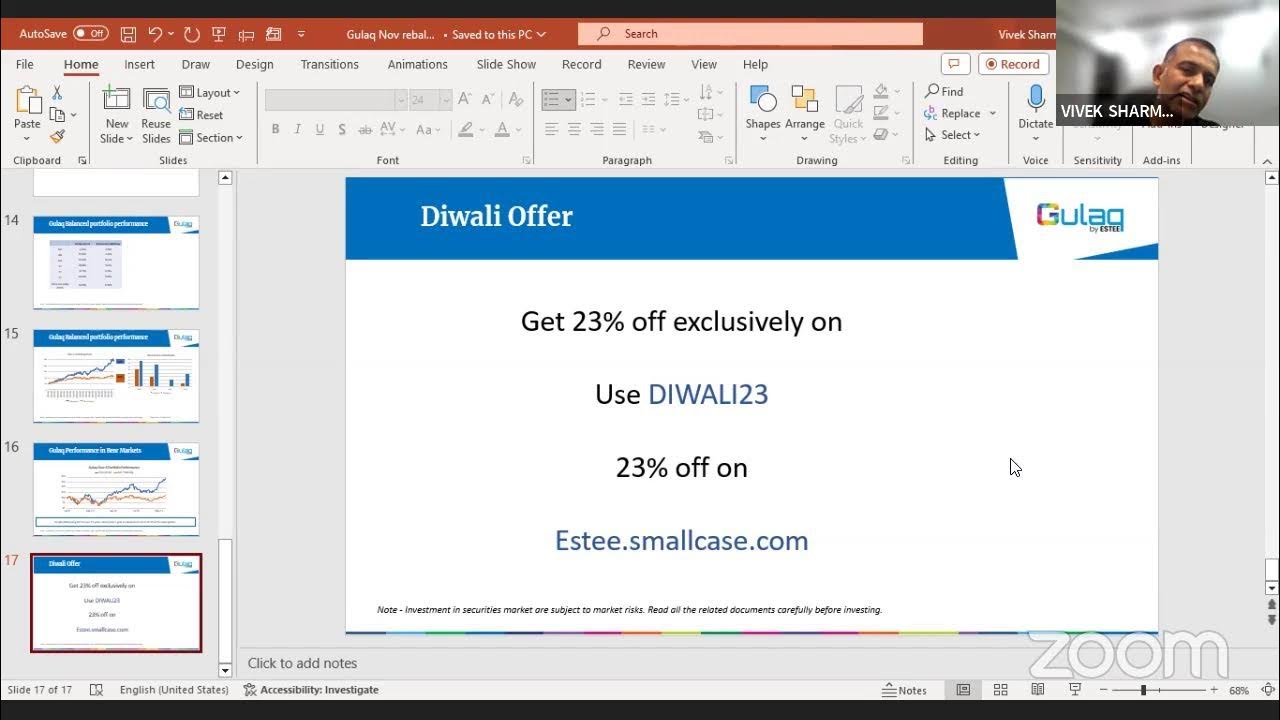Click the text highlight color swatch
This screenshot has width=1280, height=720.
[465, 129]
